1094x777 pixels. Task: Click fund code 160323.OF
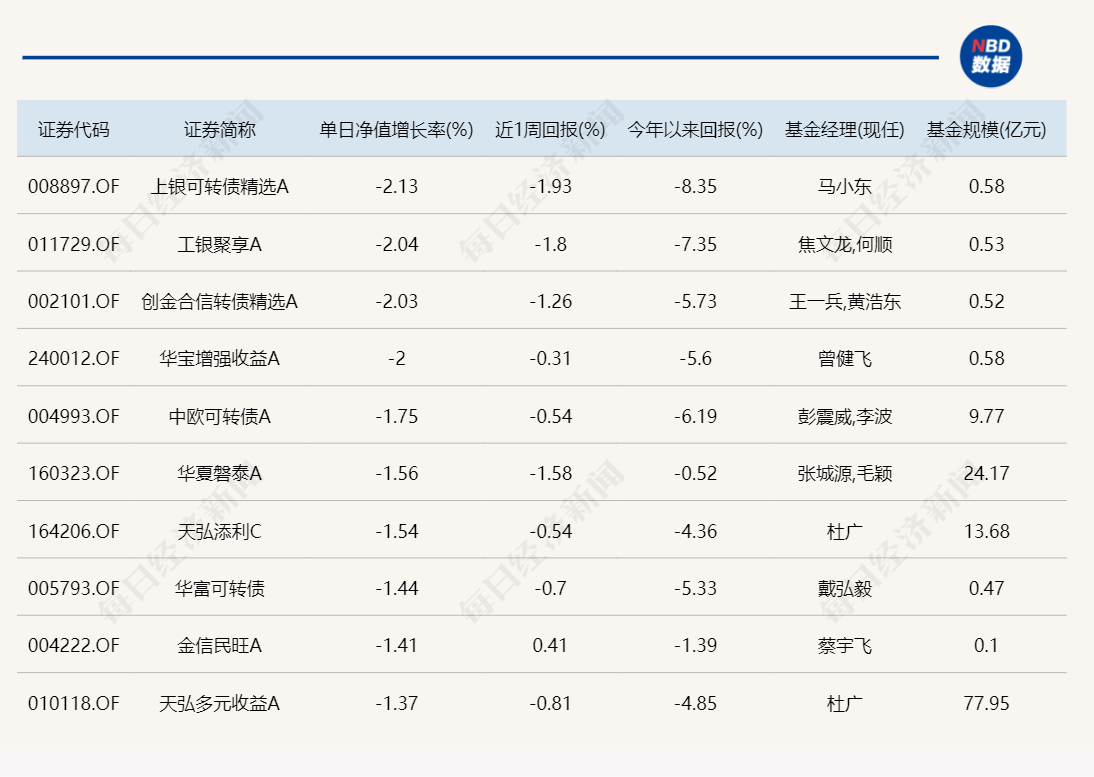coord(73,474)
